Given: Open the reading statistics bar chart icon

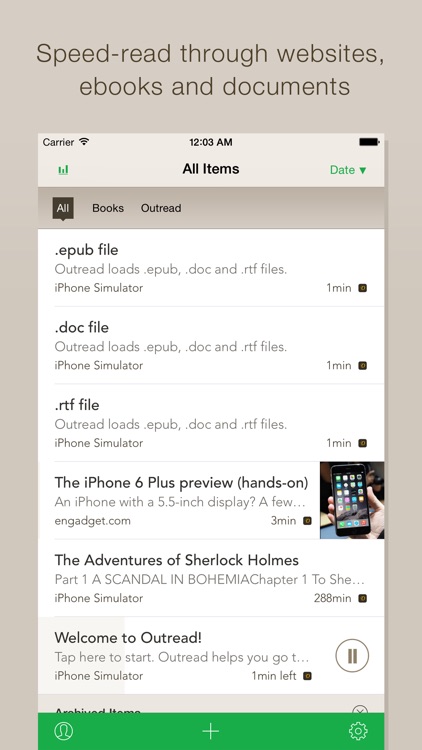Looking at the screenshot, I should click(63, 170).
